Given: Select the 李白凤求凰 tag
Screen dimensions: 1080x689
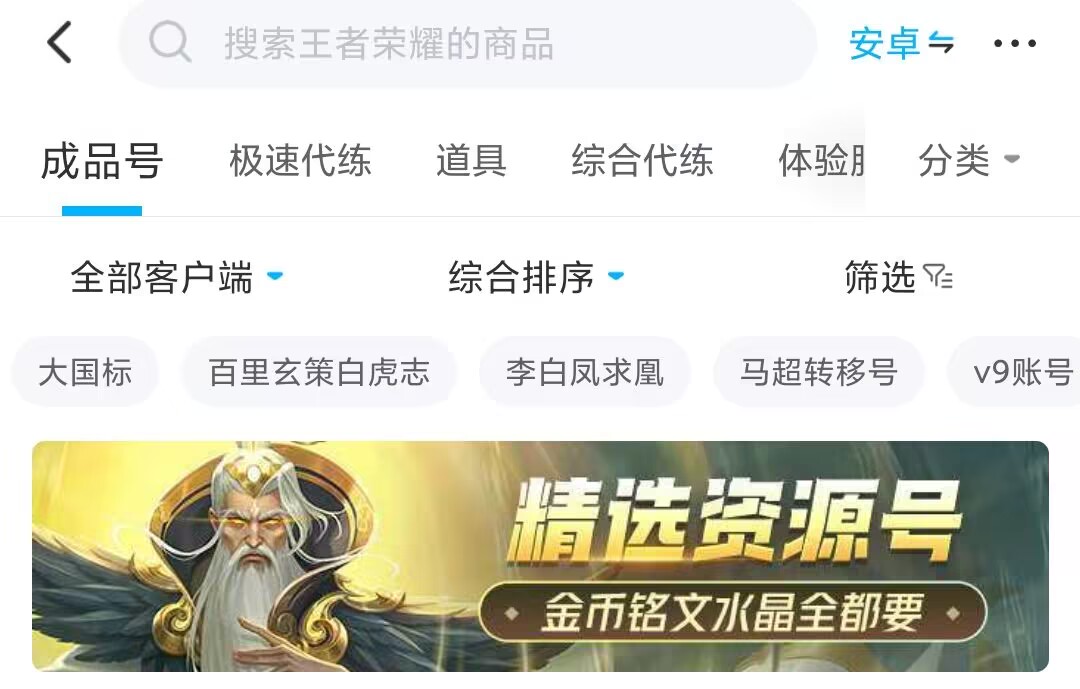Looking at the screenshot, I should [x=585, y=372].
